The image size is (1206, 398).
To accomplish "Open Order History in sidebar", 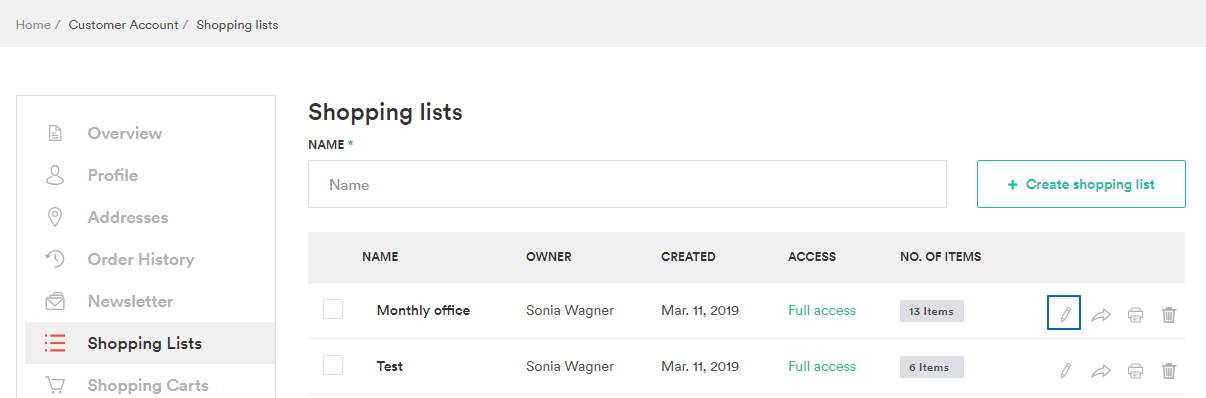I will pyautogui.click(x=150, y=259).
